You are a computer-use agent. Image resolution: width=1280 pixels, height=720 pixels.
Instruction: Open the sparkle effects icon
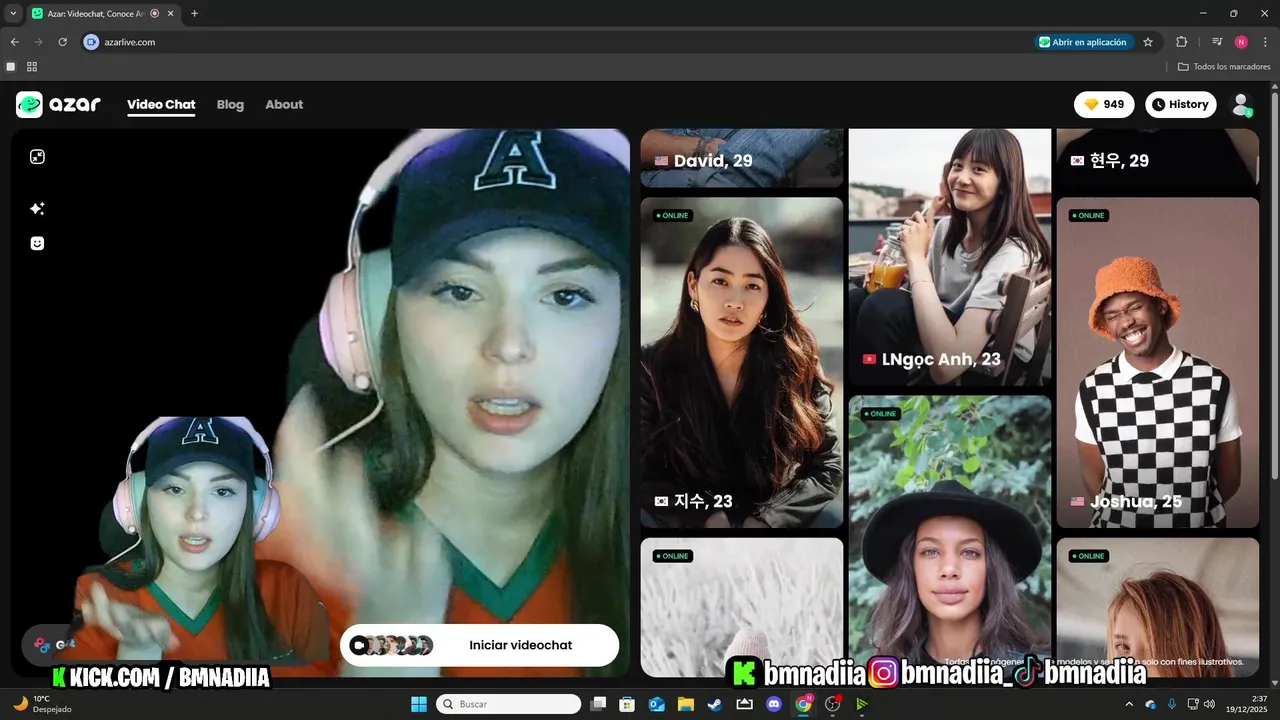[37, 208]
